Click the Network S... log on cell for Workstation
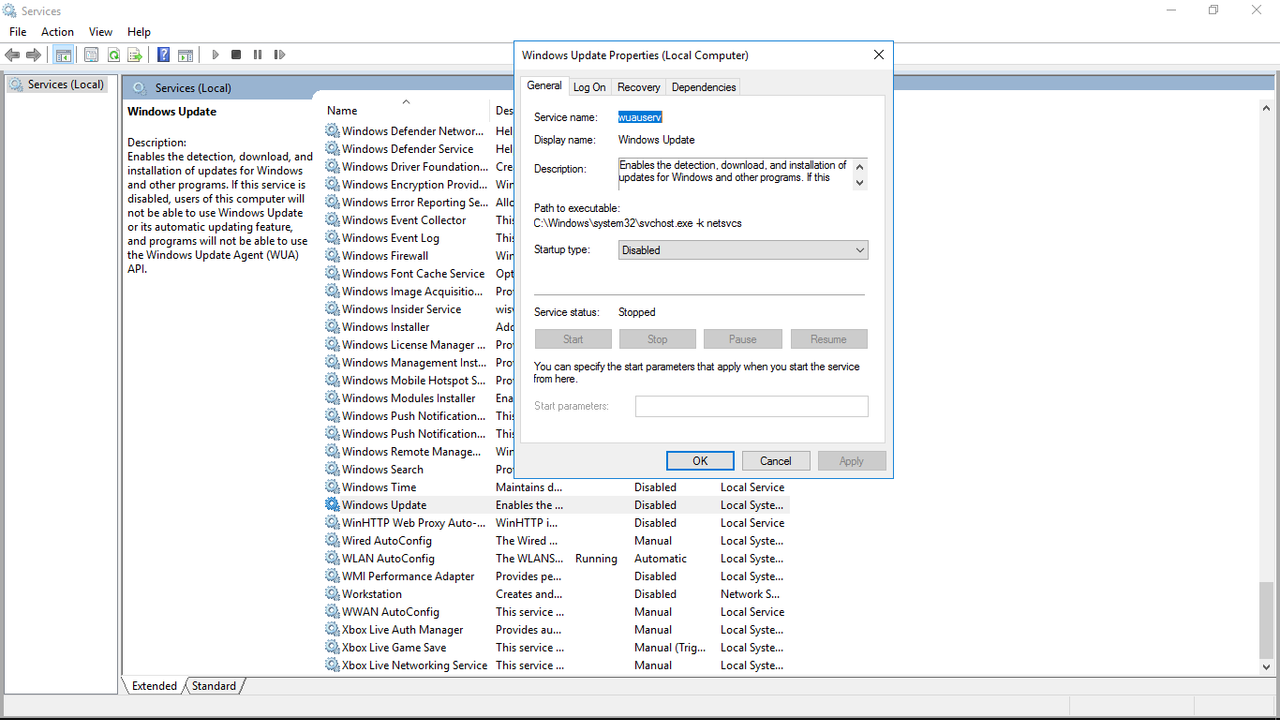The image size is (1280, 720). click(749, 594)
